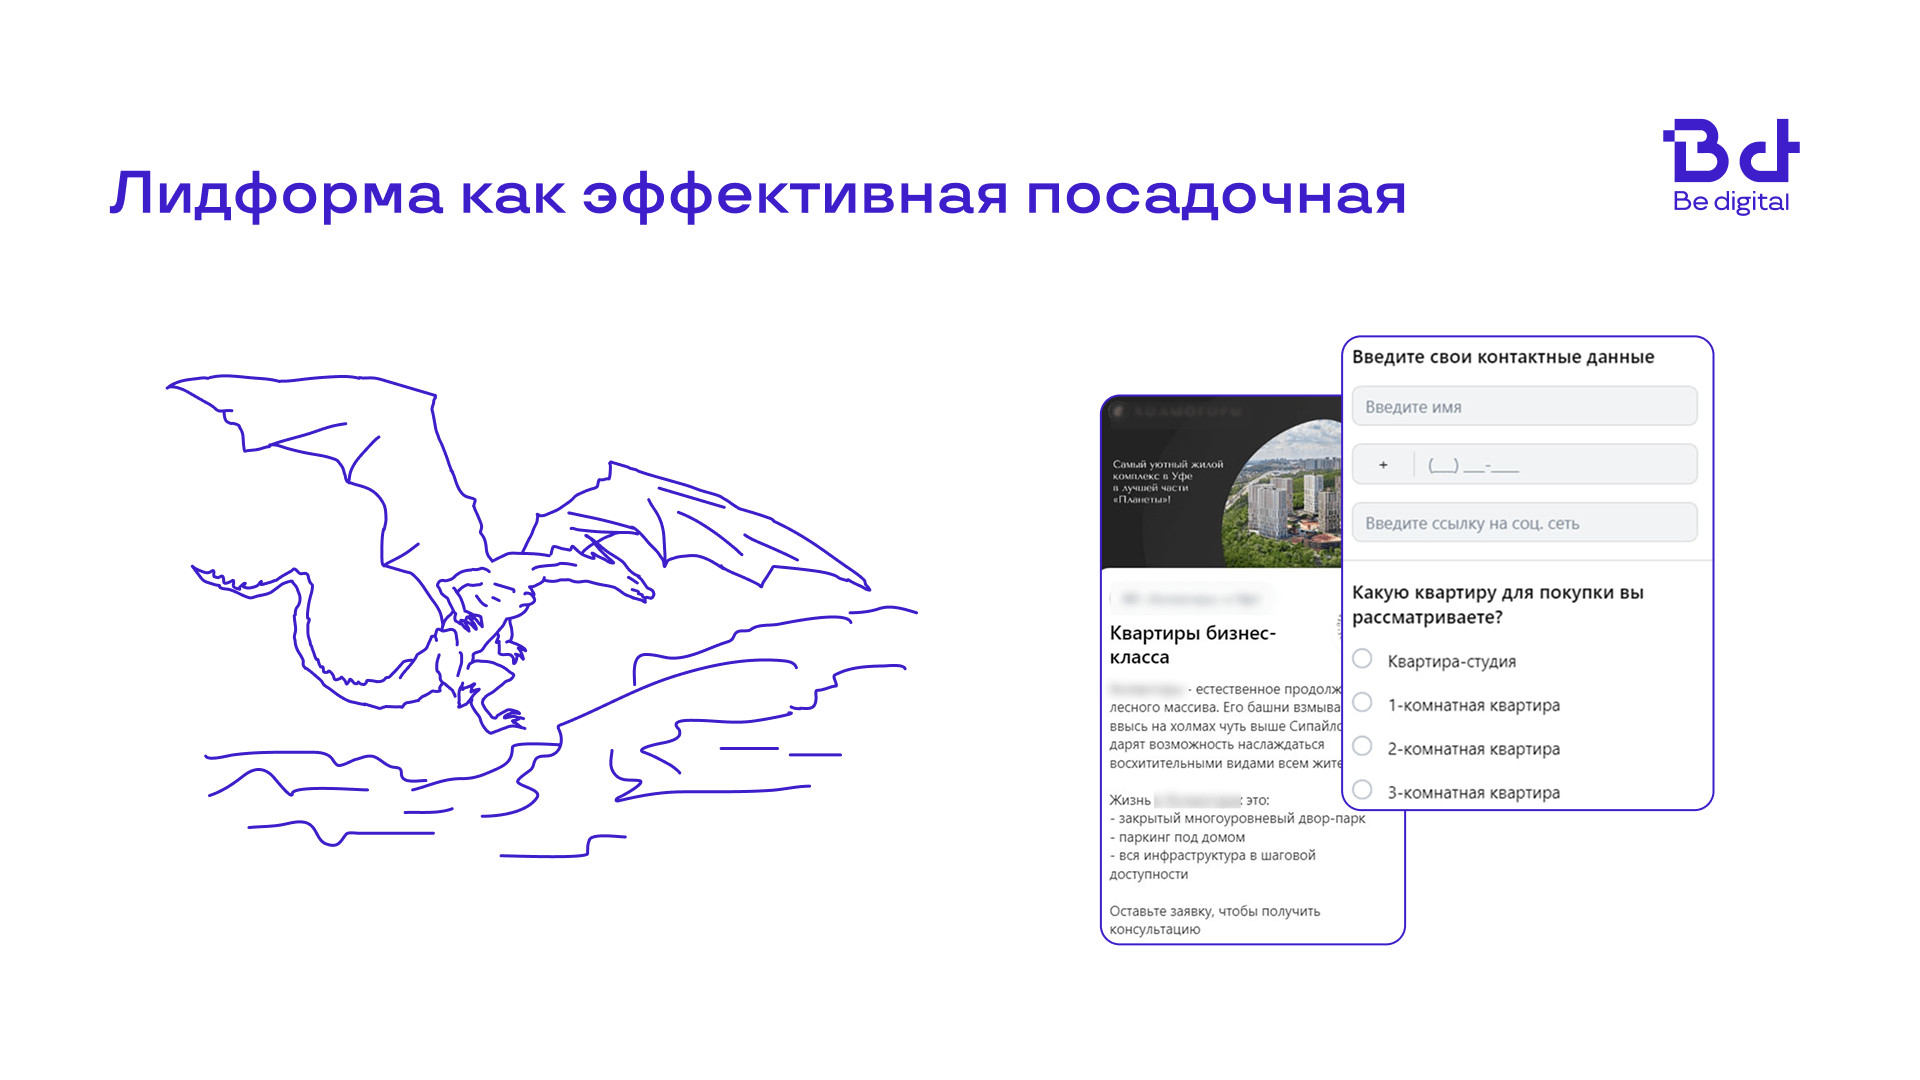Select the "Квартира-студия" radio option

1362,659
